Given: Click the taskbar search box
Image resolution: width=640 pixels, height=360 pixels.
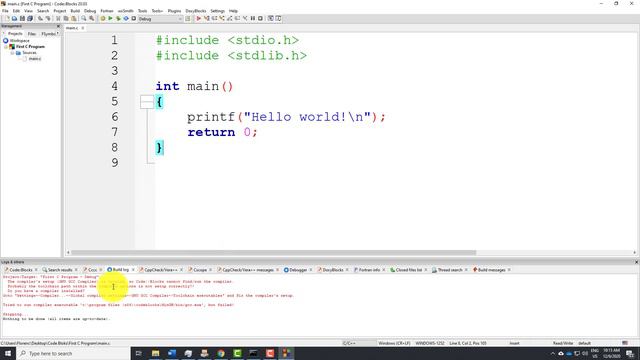Looking at the screenshot, I should coord(73,353).
